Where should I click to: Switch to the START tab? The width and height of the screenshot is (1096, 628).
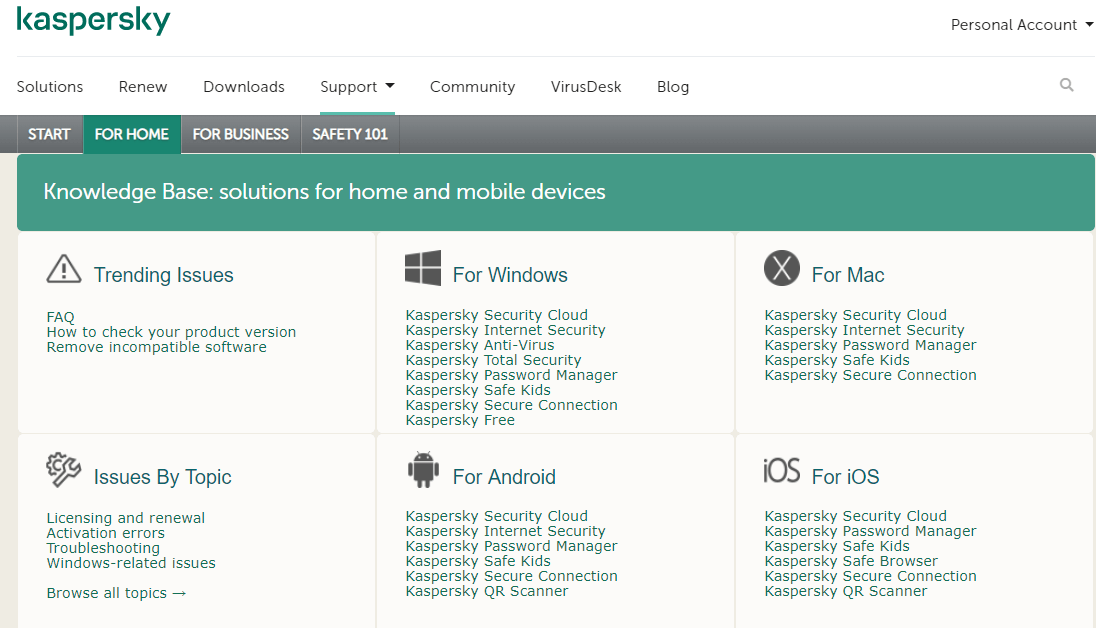(49, 134)
